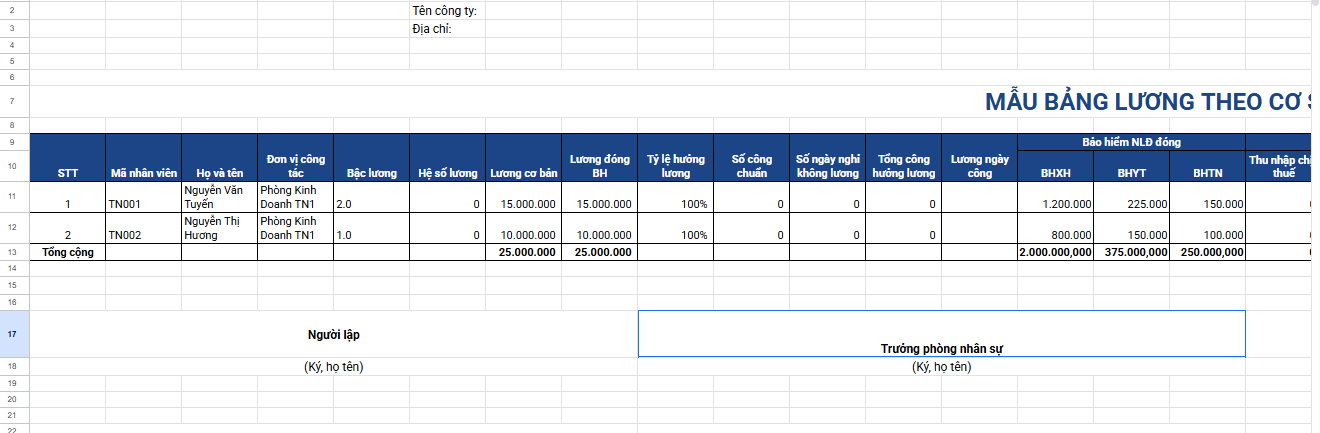Select the 'Hệ số lương' header cell
The width and height of the screenshot is (1320, 433).
pyautogui.click(x=448, y=157)
